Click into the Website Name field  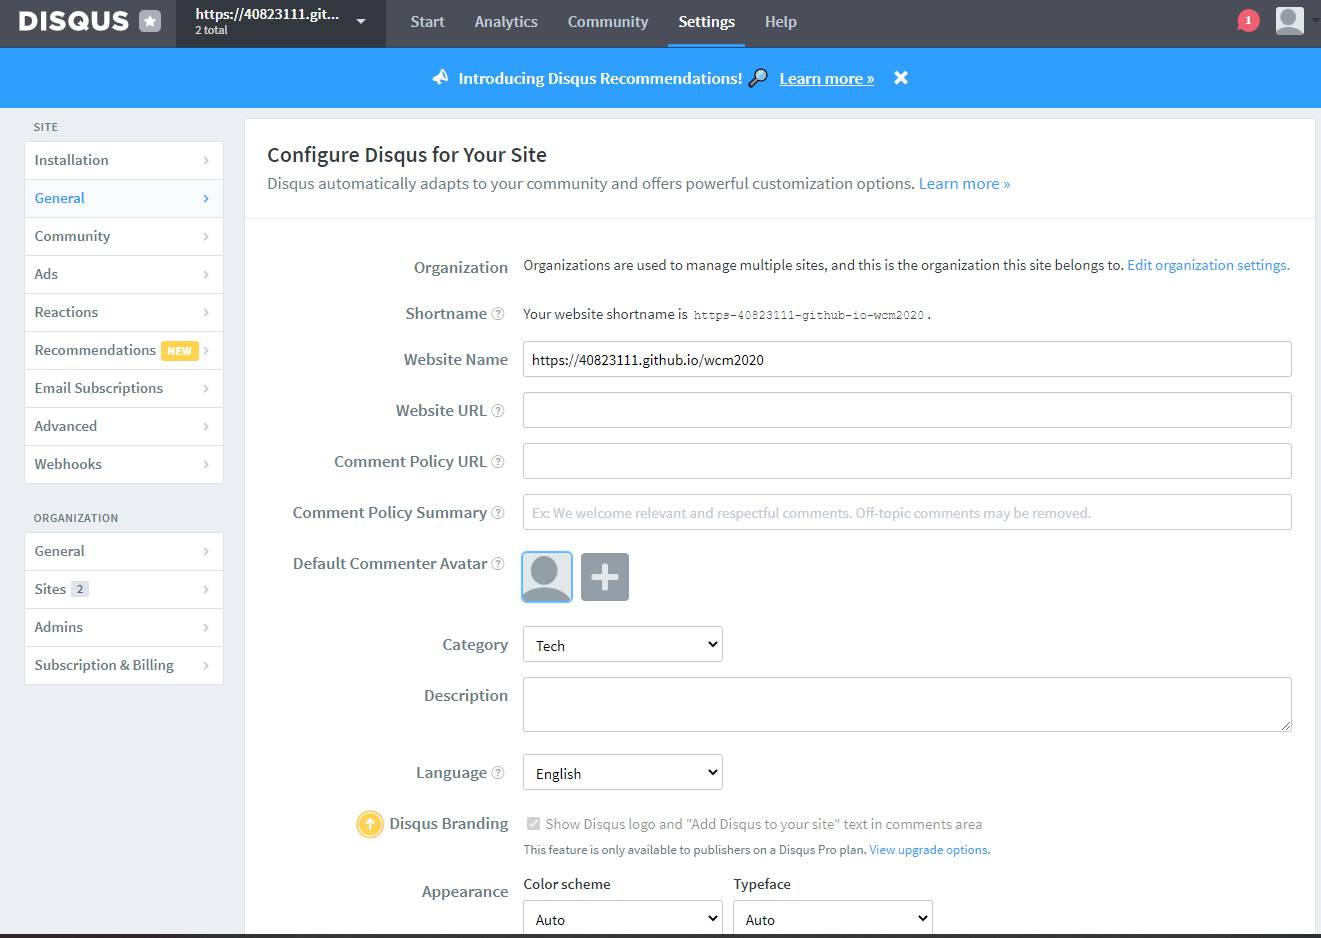(907, 359)
